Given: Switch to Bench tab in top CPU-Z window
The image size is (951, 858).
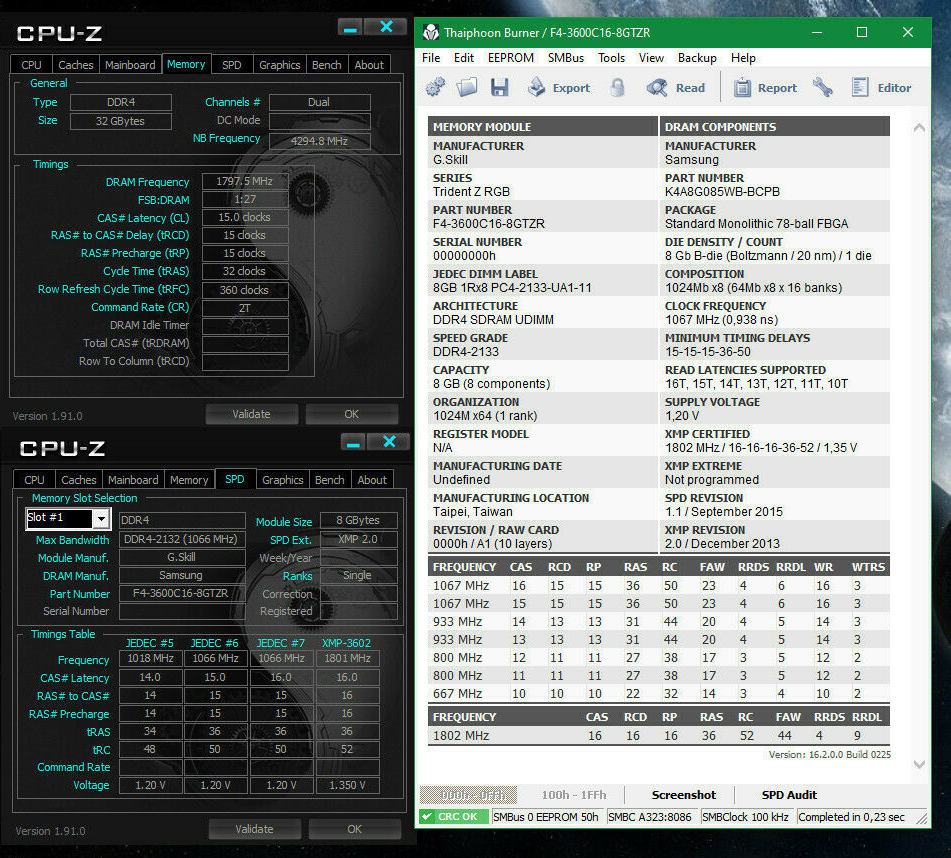Looking at the screenshot, I should click(326, 65).
